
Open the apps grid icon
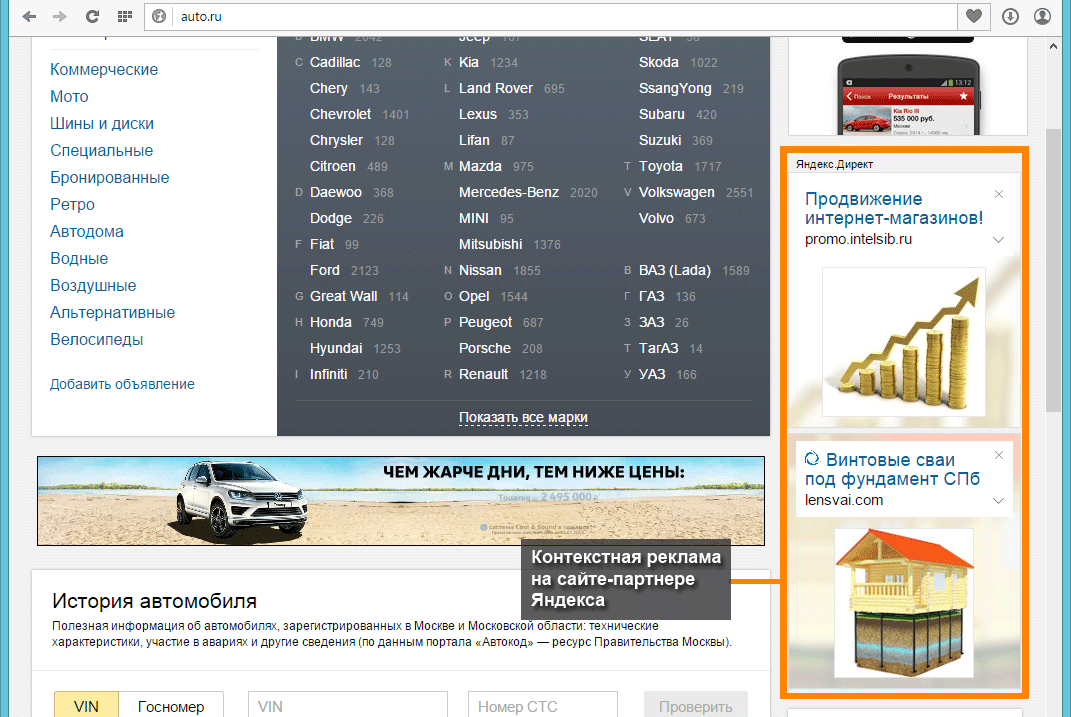[x=124, y=16]
